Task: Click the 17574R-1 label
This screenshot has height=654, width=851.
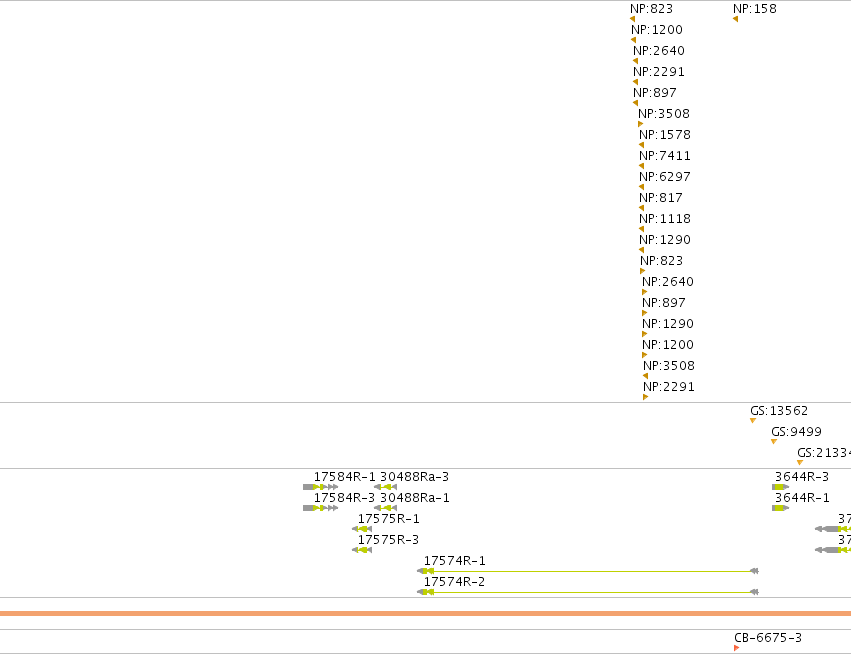Action: [x=455, y=561]
